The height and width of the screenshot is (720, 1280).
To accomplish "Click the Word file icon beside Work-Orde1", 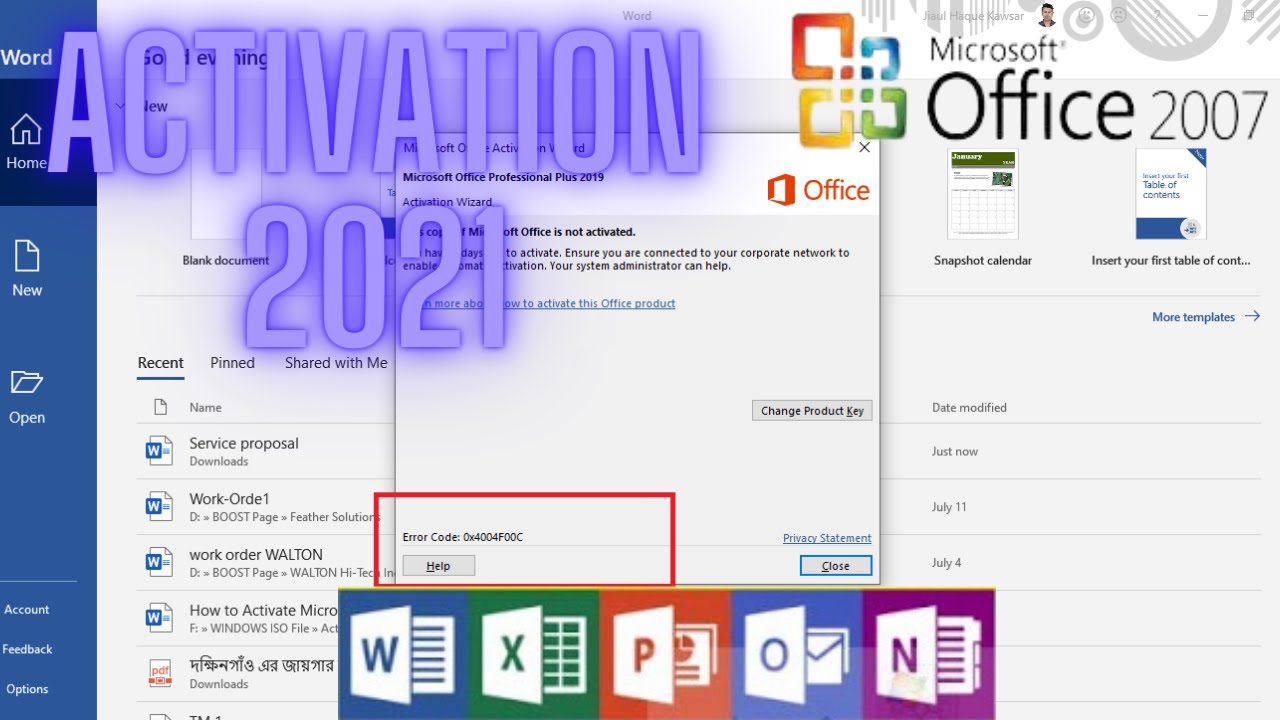I will pyautogui.click(x=159, y=507).
